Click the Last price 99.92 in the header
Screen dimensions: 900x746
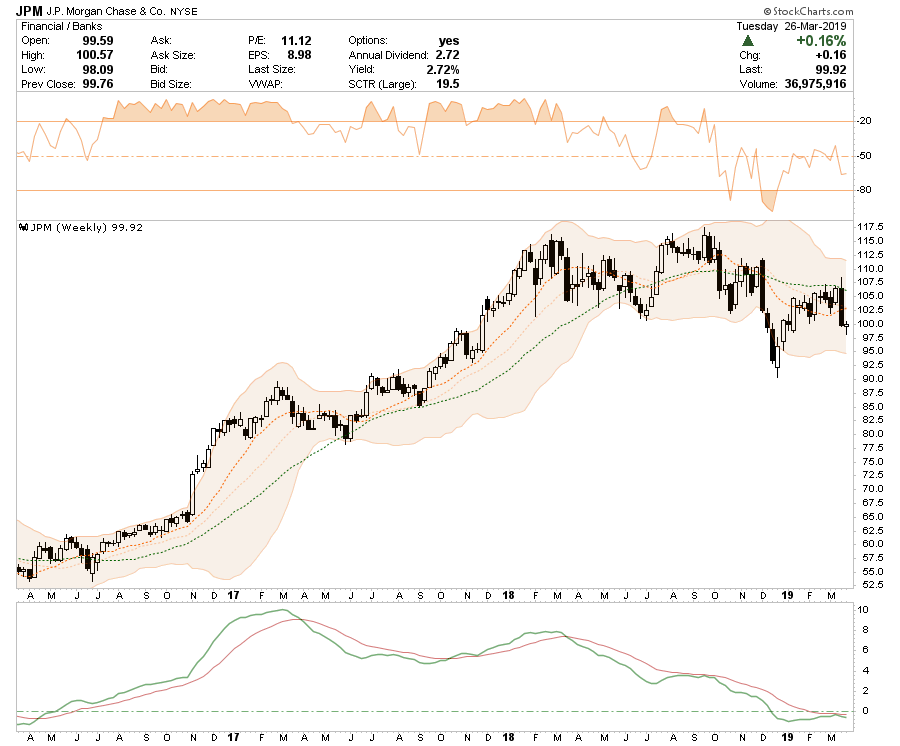831,69
